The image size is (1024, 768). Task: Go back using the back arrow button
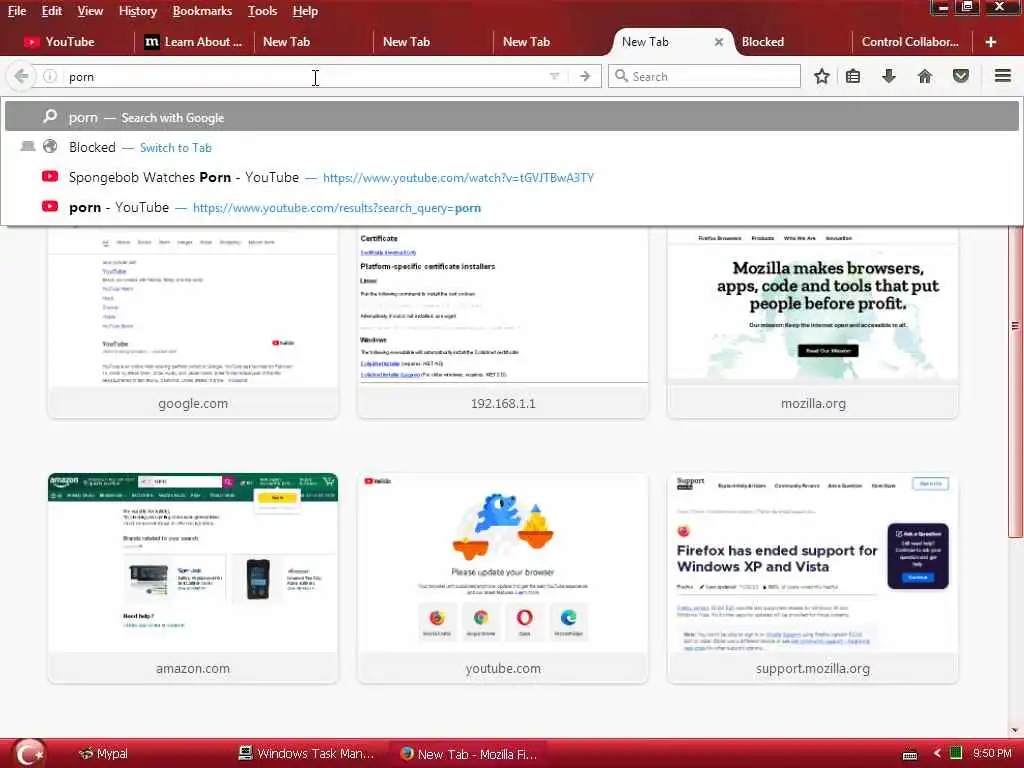21,76
